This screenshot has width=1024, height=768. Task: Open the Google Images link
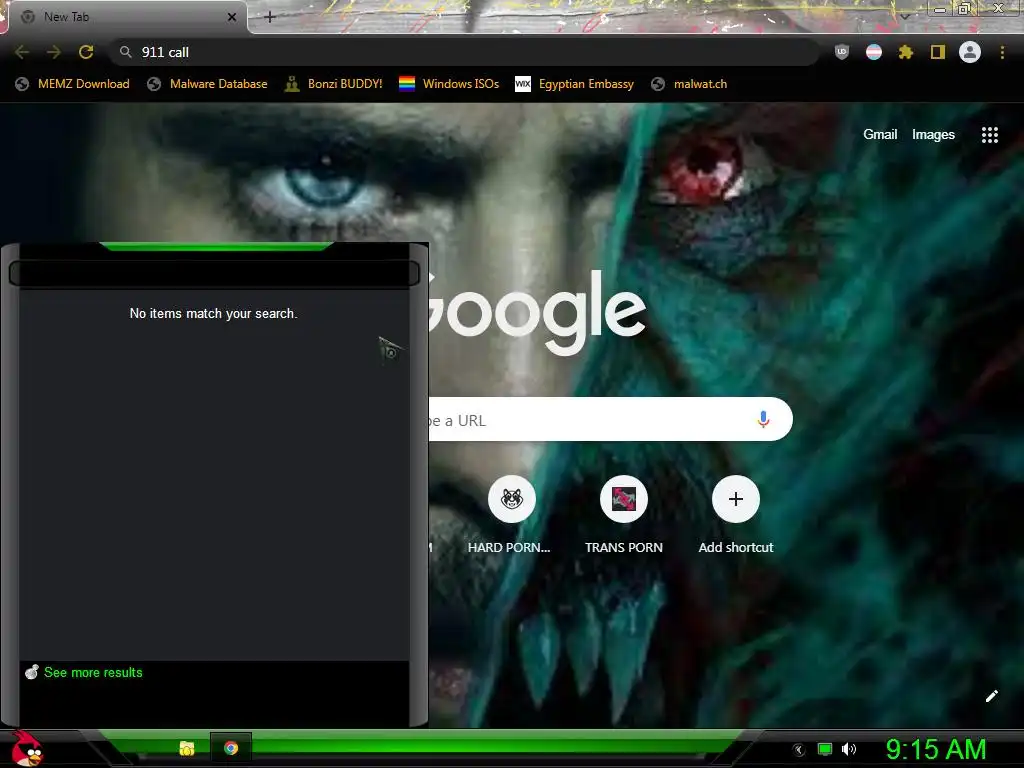933,135
